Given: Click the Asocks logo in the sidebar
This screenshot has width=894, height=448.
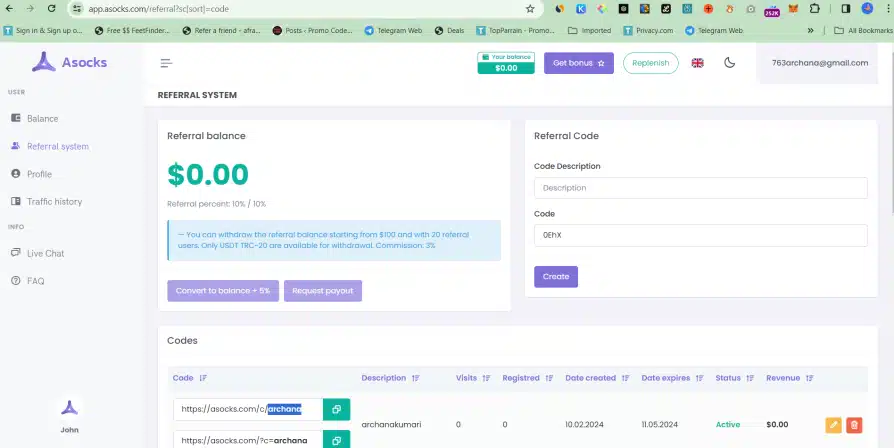Looking at the screenshot, I should point(70,62).
